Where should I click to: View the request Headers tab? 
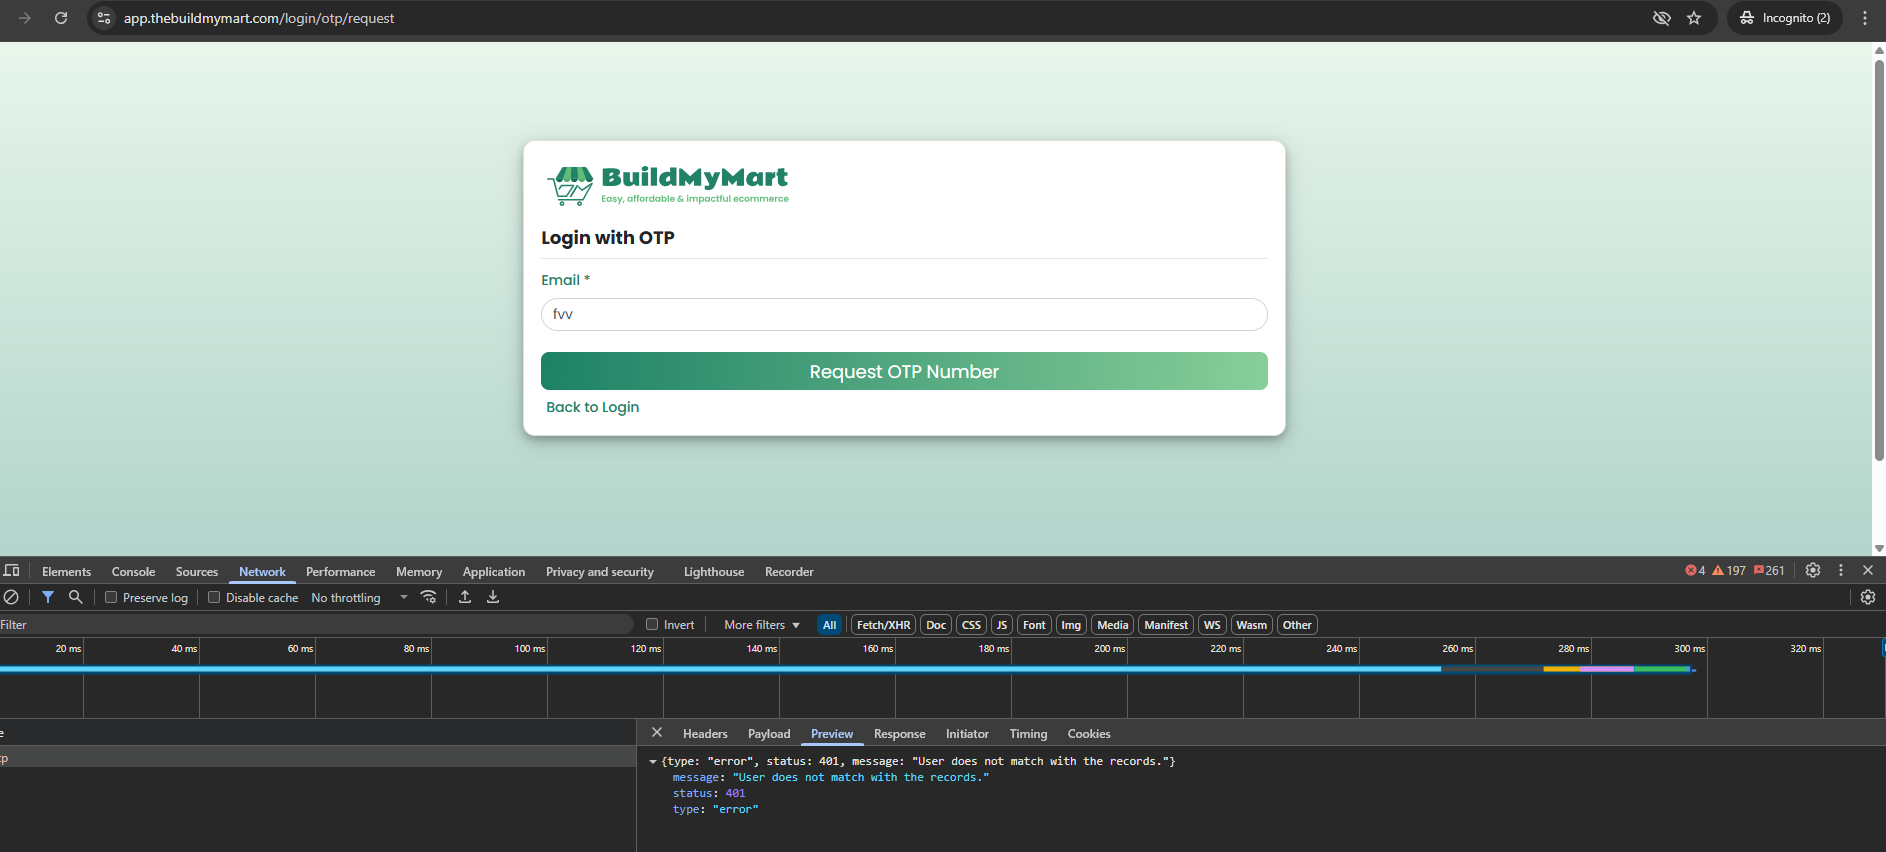[x=705, y=734]
